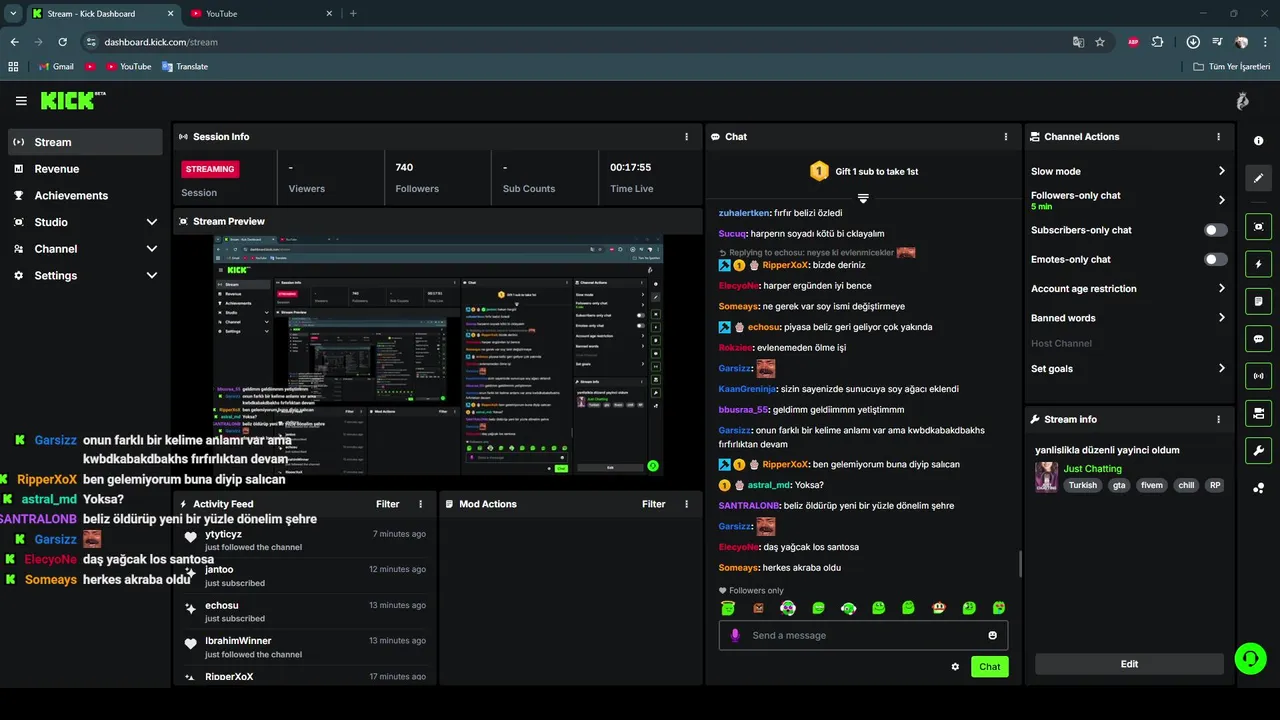
Task: Open the Translate bookmark
Action: [184, 67]
